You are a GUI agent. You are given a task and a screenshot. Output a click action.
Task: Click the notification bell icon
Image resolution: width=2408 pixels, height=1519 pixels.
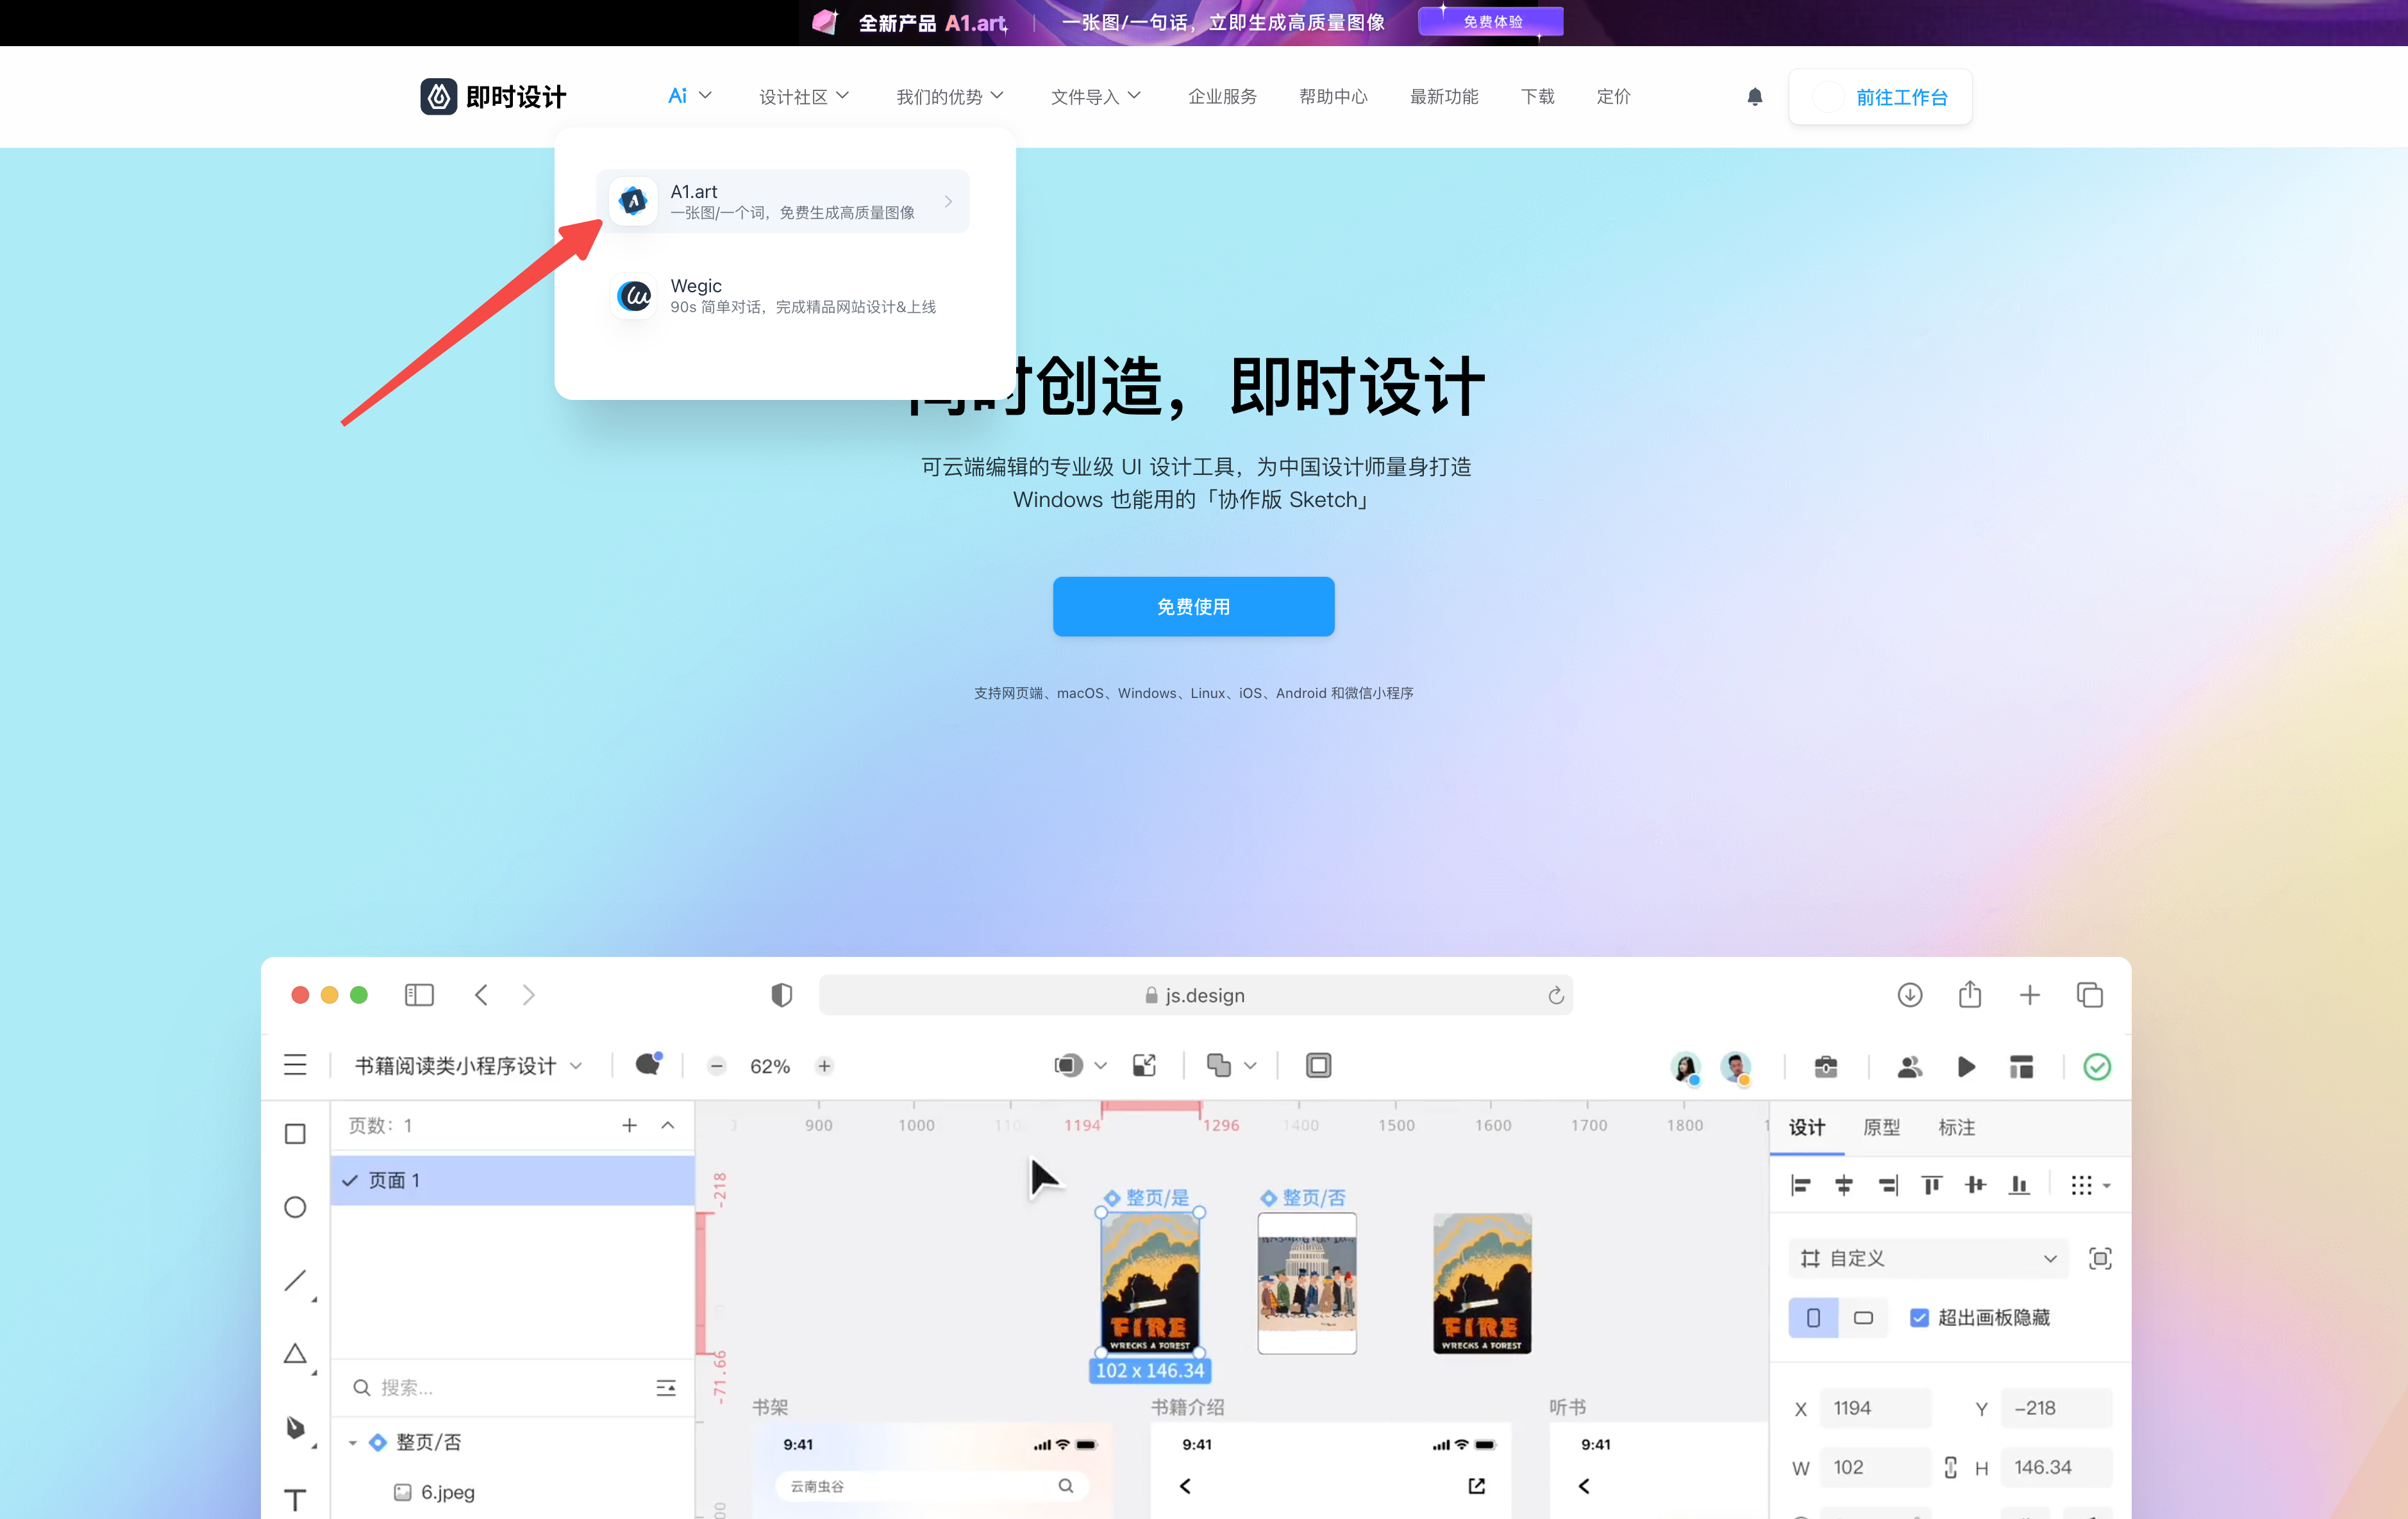click(x=1754, y=97)
